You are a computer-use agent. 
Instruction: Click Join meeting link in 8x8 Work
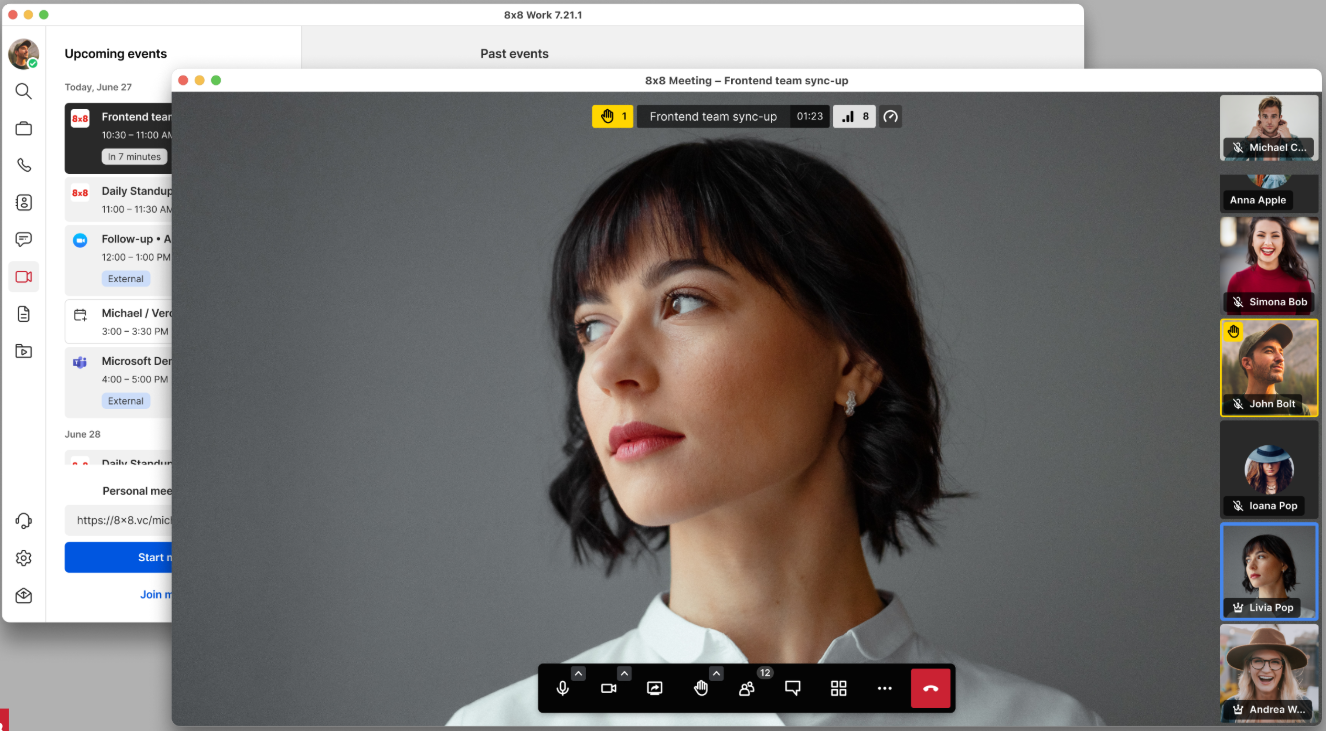point(156,594)
